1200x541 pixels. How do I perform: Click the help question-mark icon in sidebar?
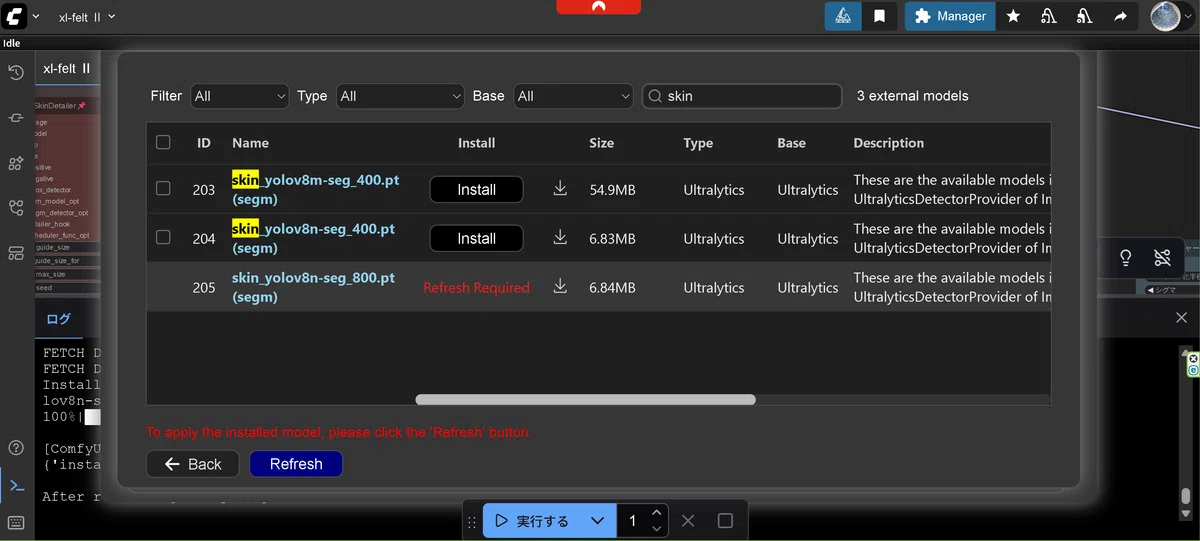[16, 448]
